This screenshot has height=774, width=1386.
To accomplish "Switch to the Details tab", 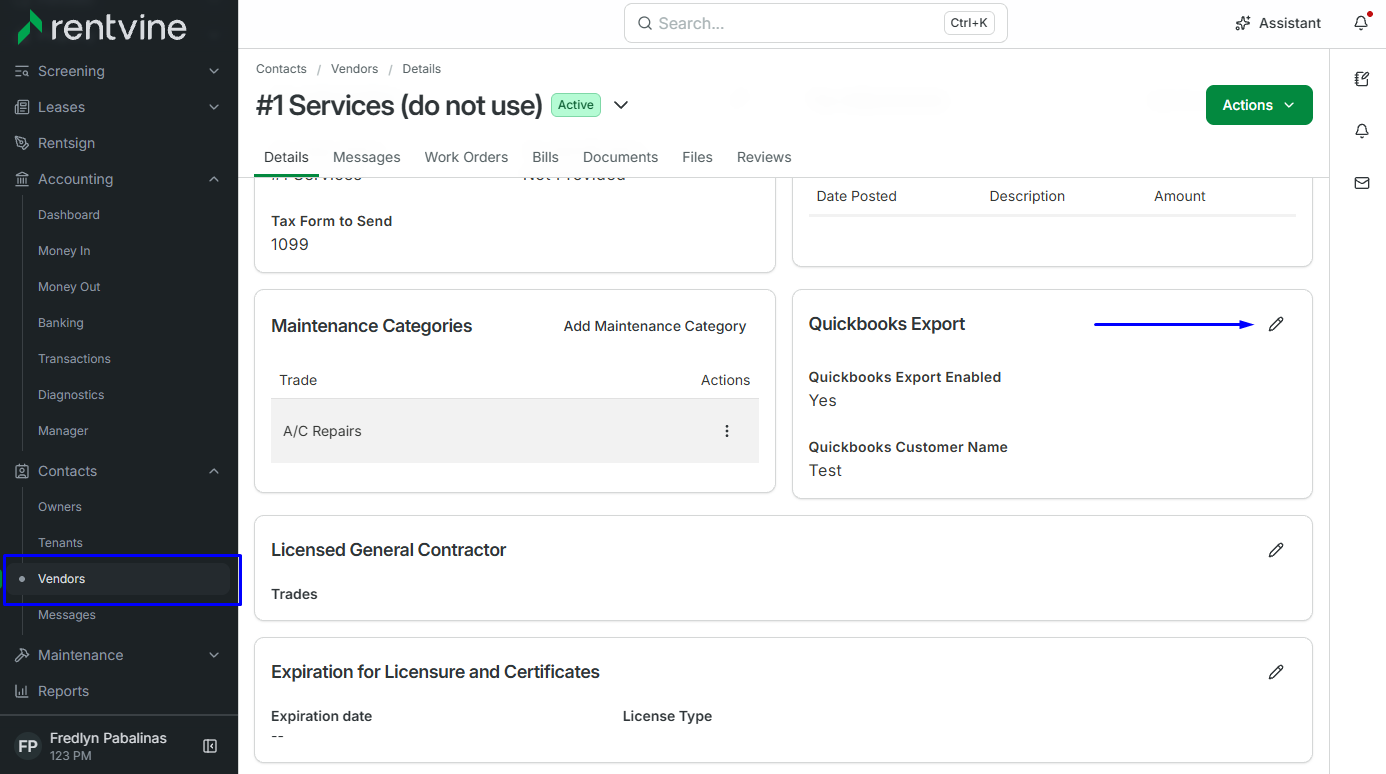I will click(x=286, y=157).
